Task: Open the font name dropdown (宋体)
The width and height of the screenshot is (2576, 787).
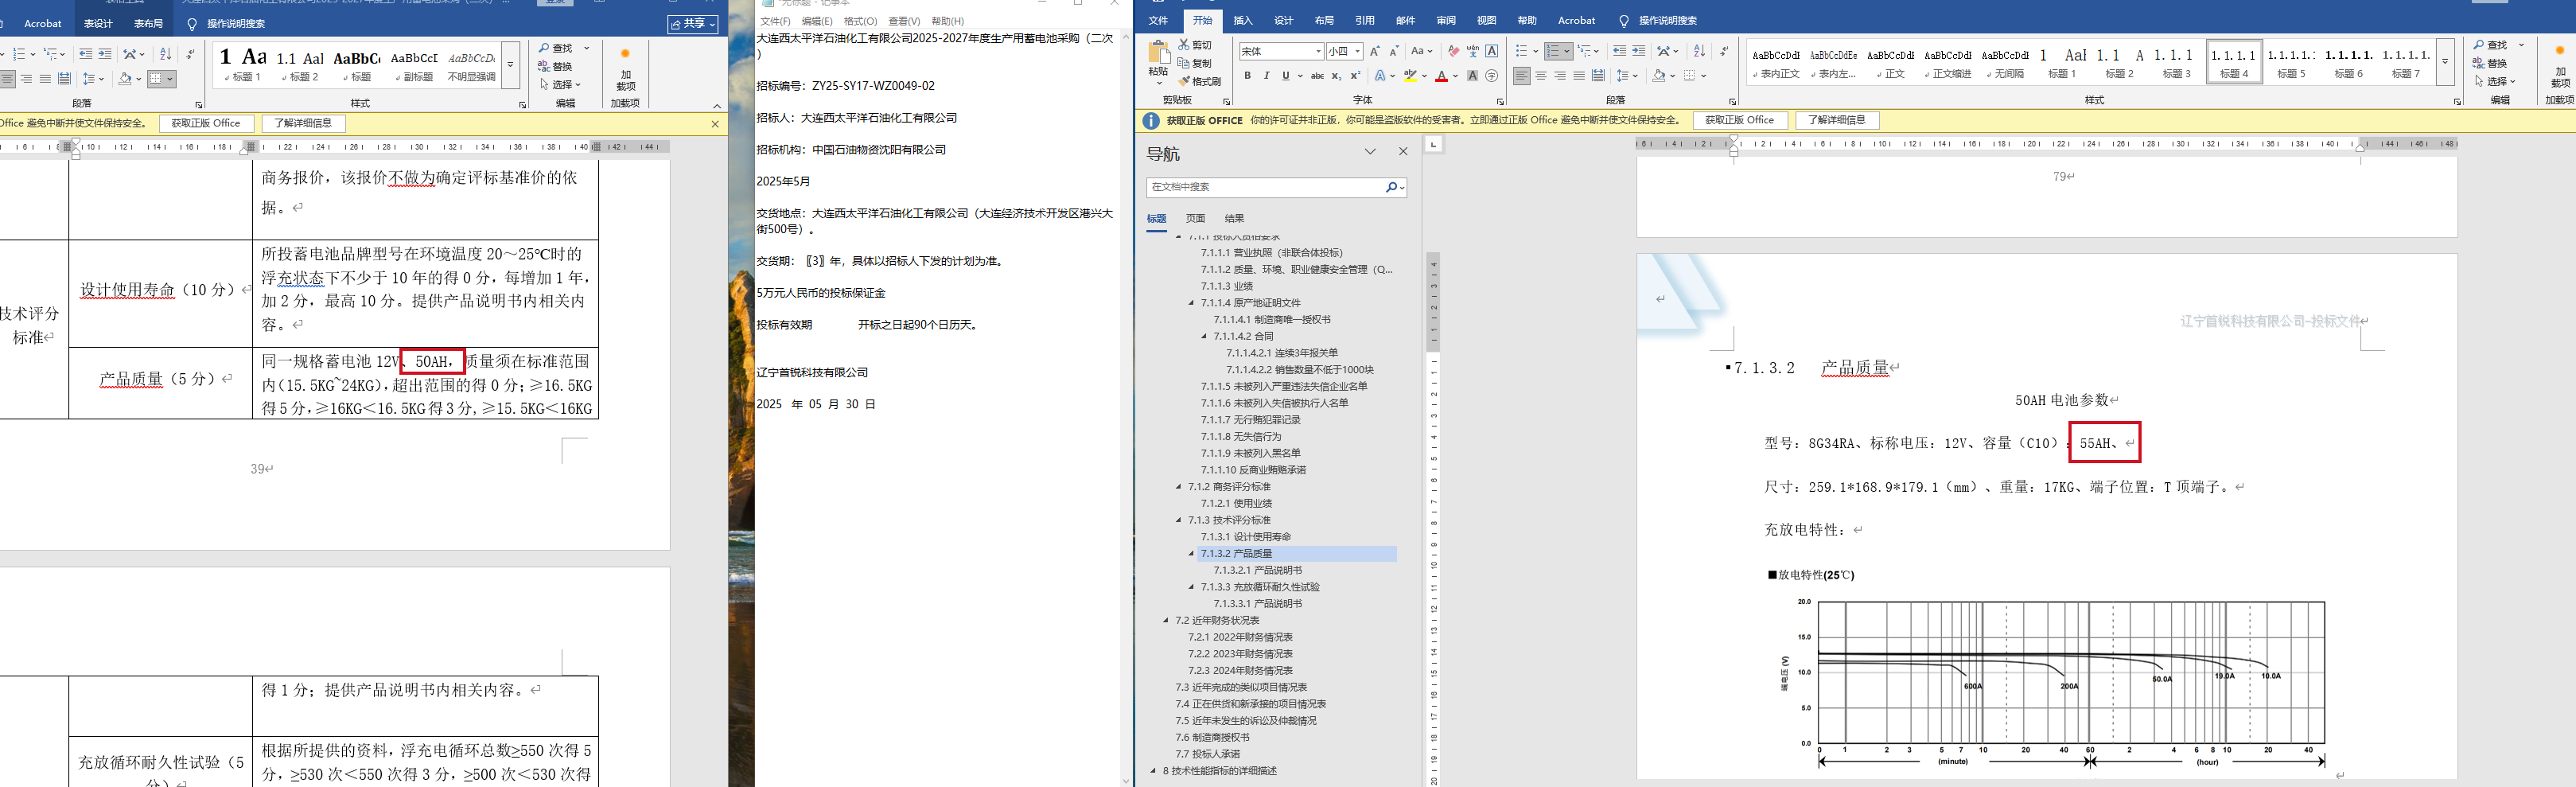Action: pos(1318,51)
